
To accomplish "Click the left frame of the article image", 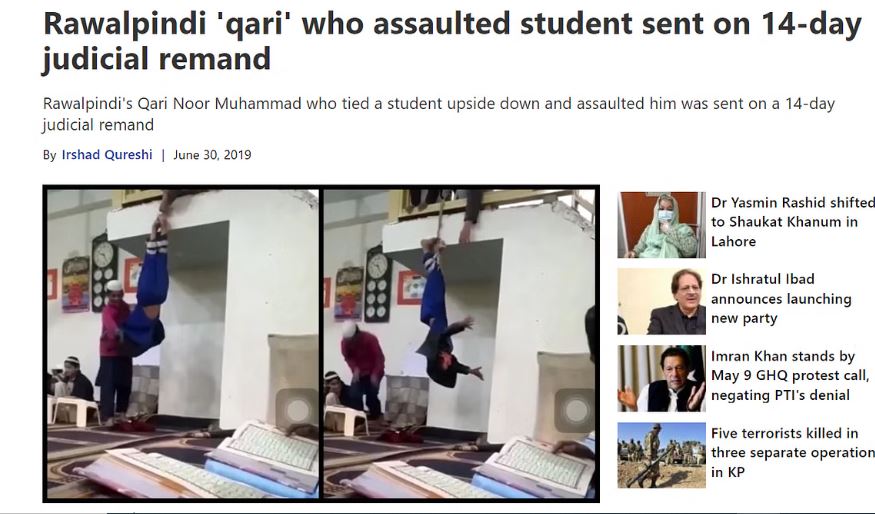I will [x=183, y=344].
